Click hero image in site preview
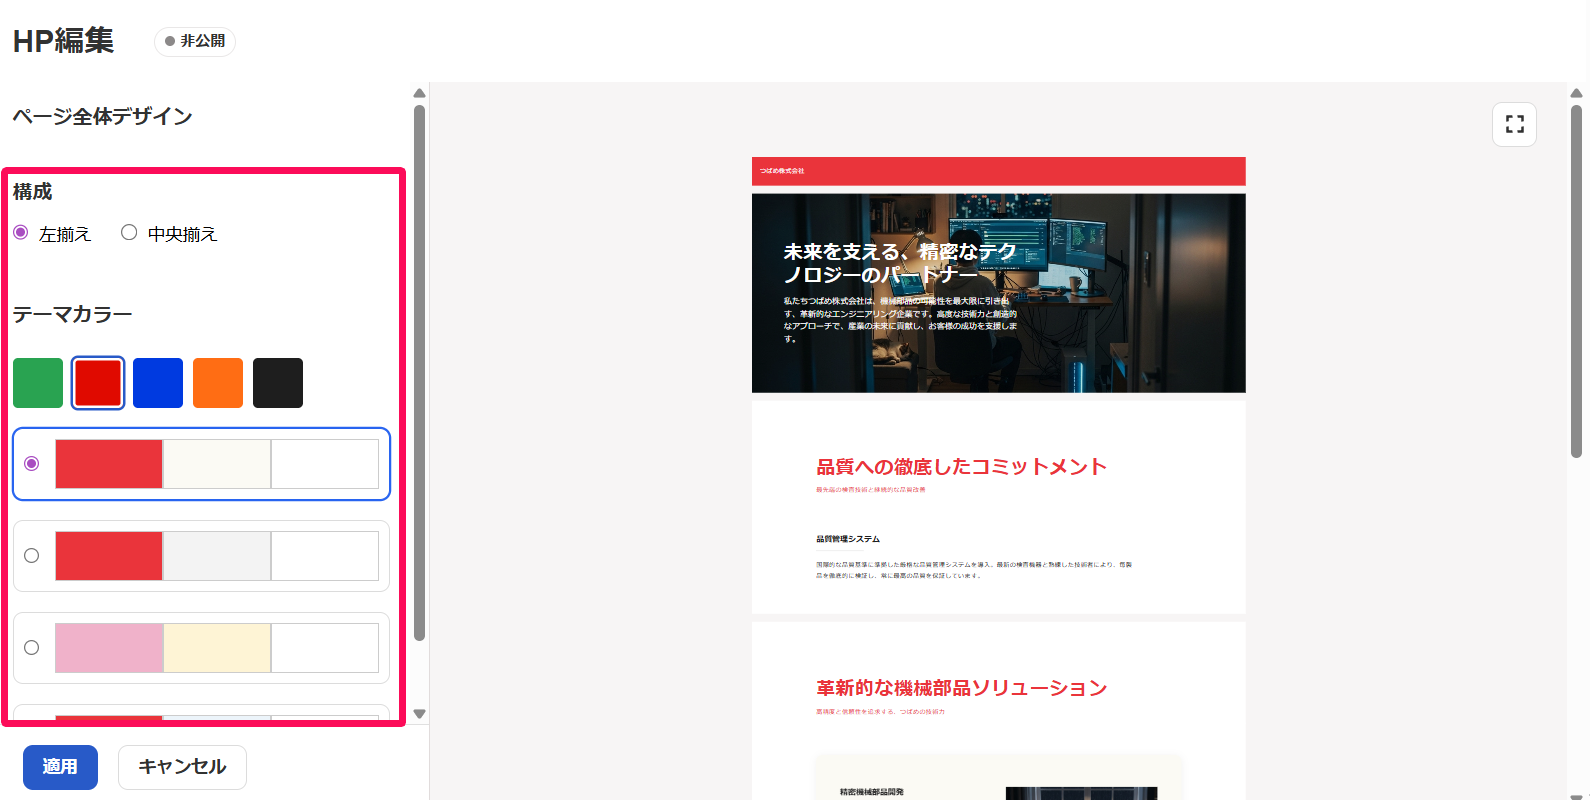Viewport: 1590px width, 800px height. click(x=998, y=293)
